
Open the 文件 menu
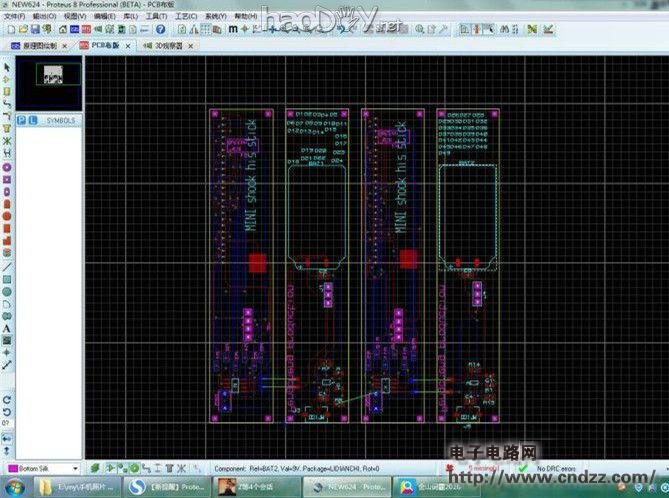click(x=13, y=17)
